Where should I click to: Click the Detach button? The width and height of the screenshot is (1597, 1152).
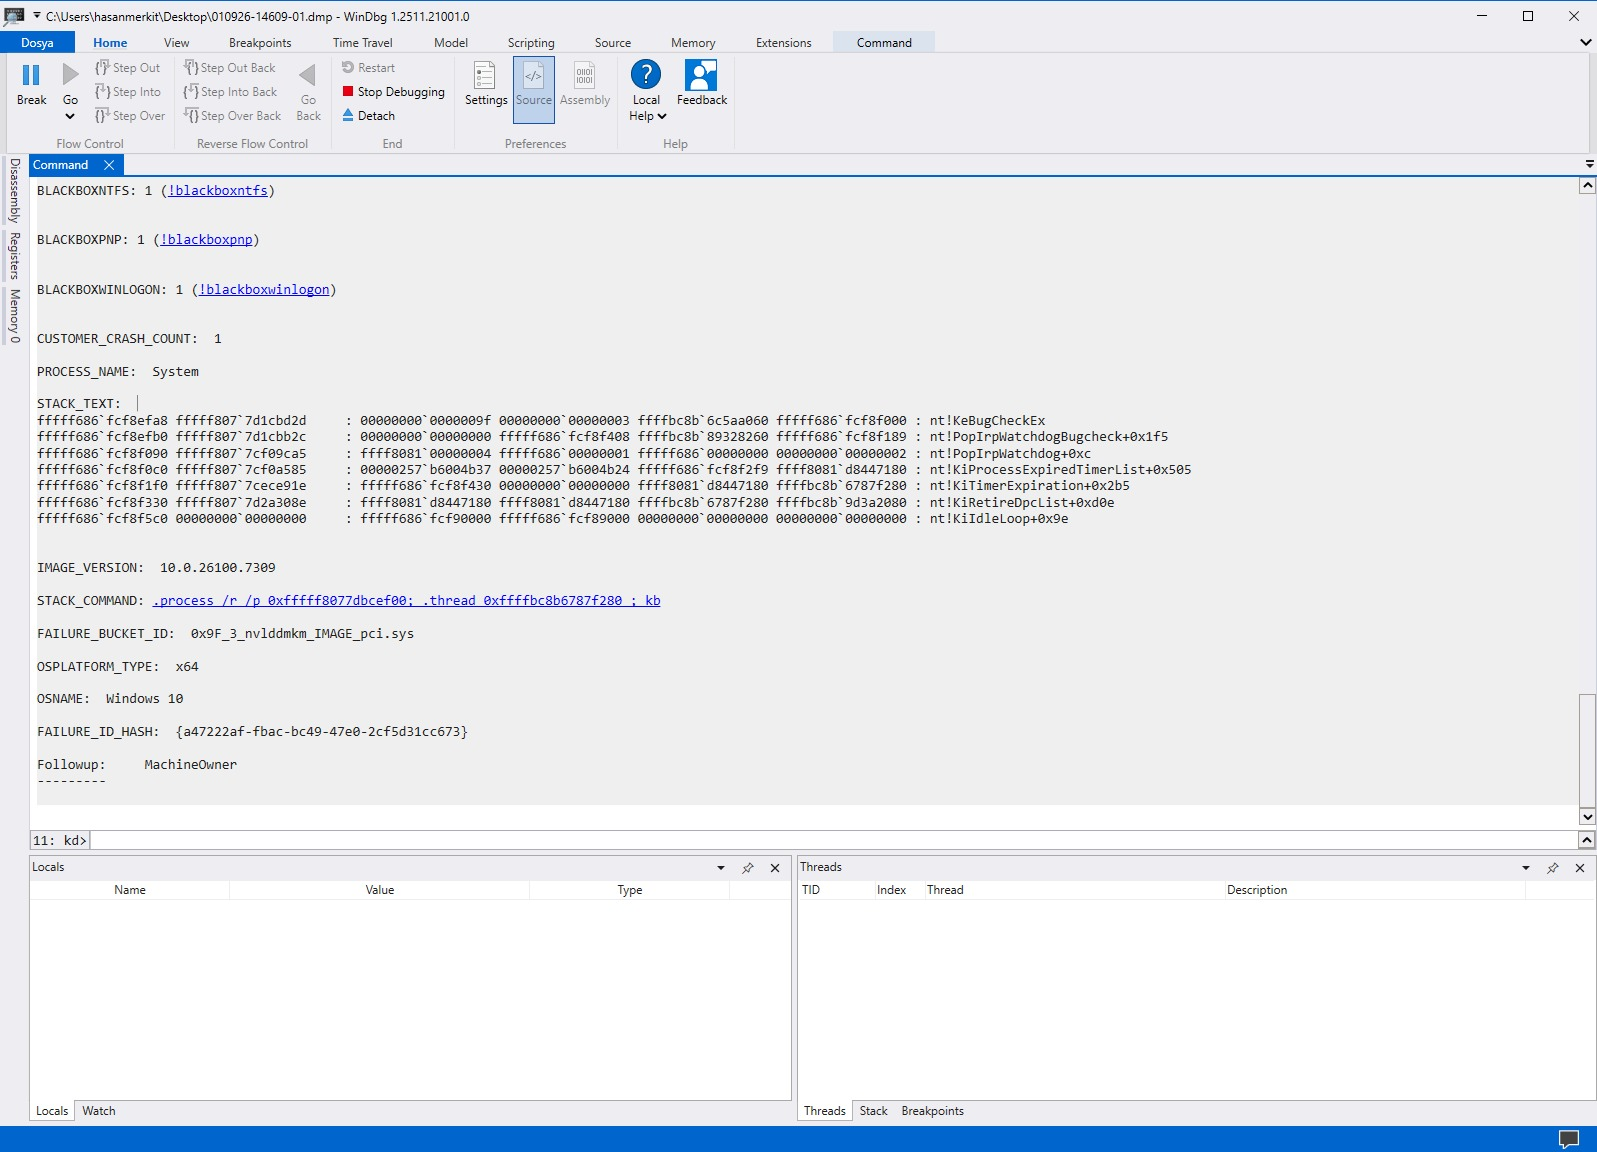[368, 116]
